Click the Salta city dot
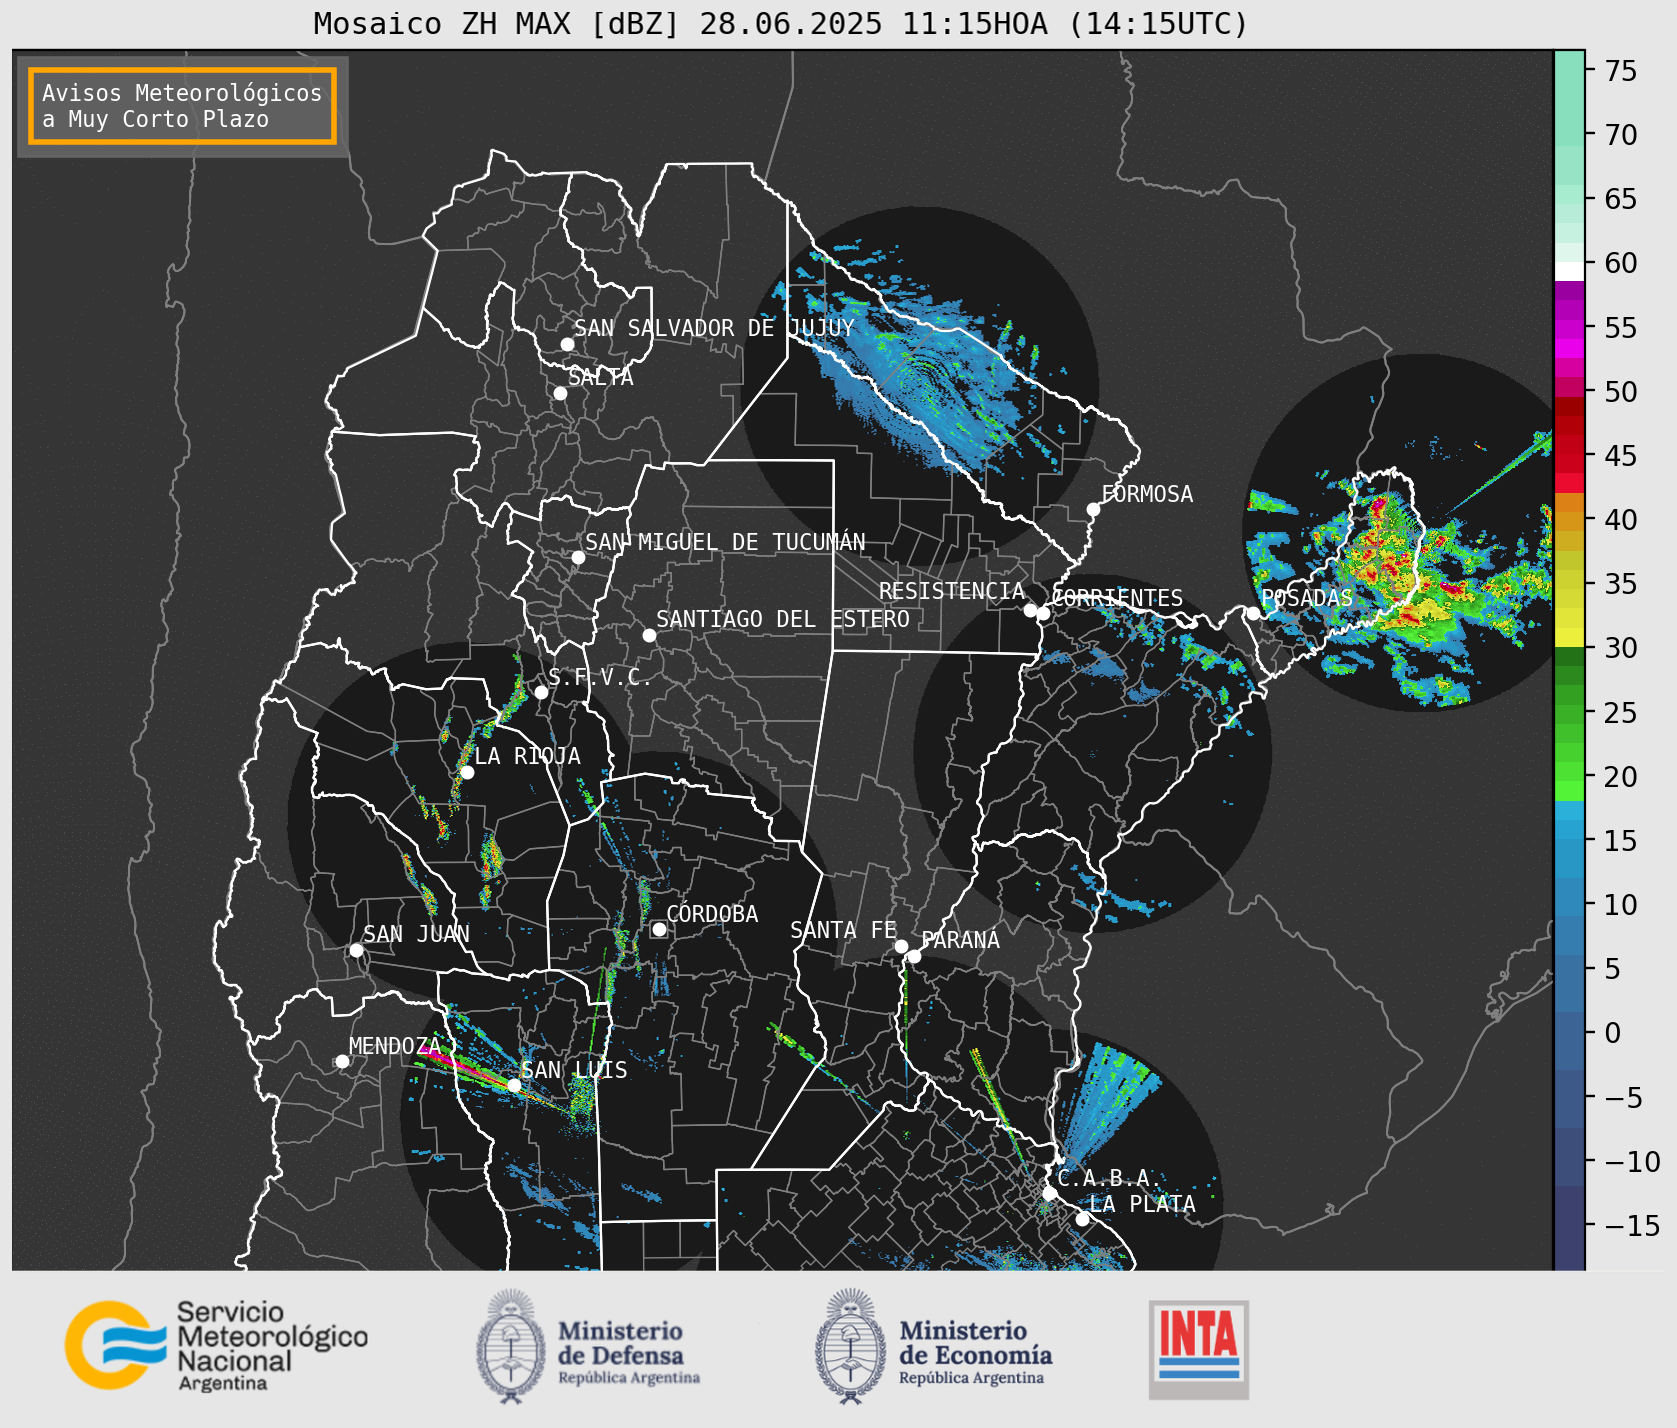The height and width of the screenshot is (1428, 1677). (x=560, y=393)
